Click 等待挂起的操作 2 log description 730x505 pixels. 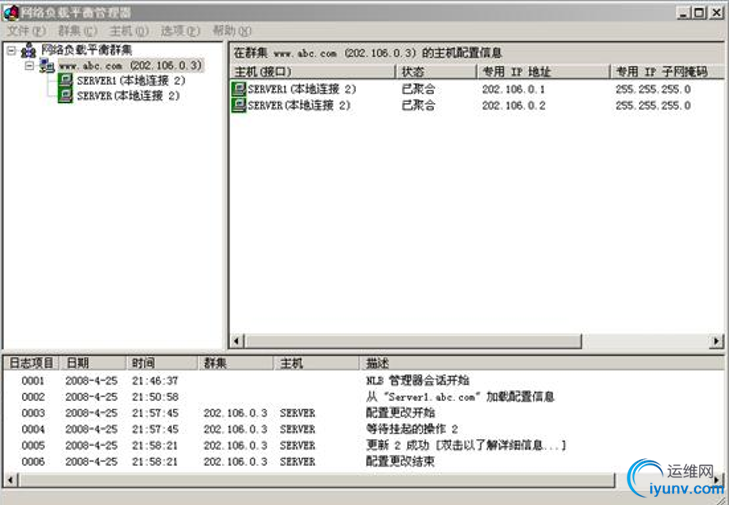412,429
